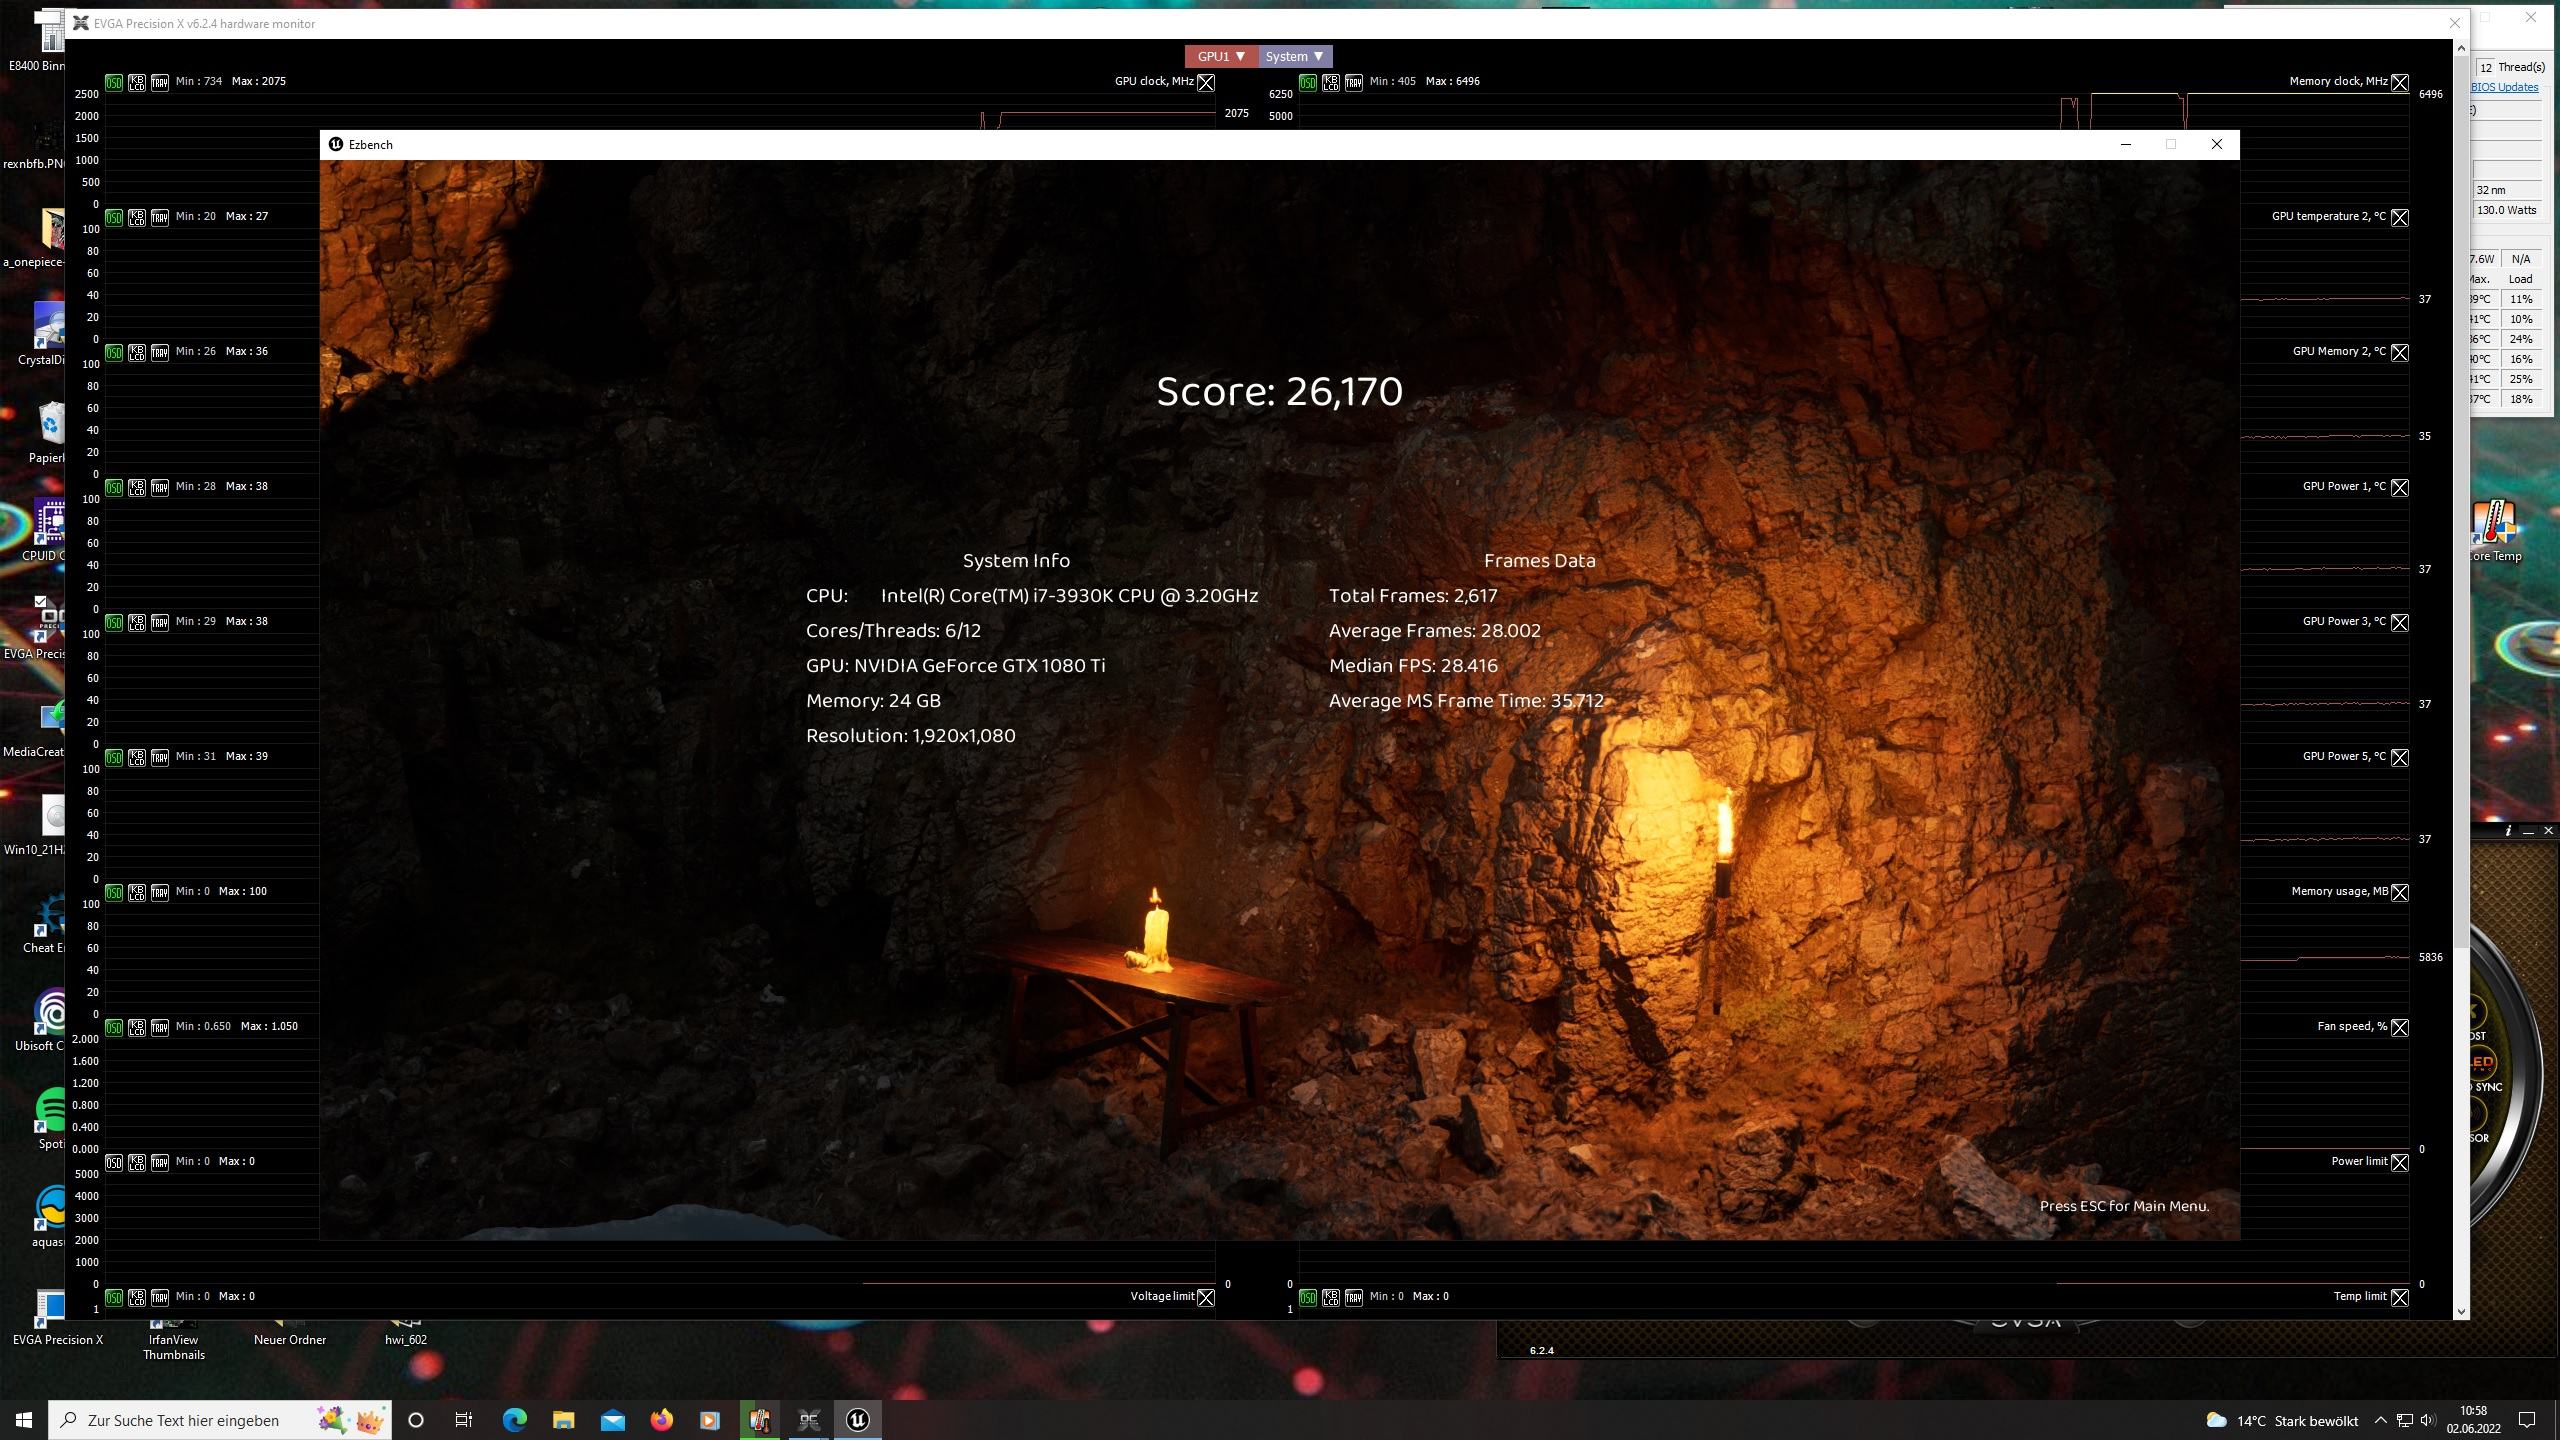
Task: Toggle OSD on the Min 0.650 voltage graph
Action: pyautogui.click(x=114, y=1027)
